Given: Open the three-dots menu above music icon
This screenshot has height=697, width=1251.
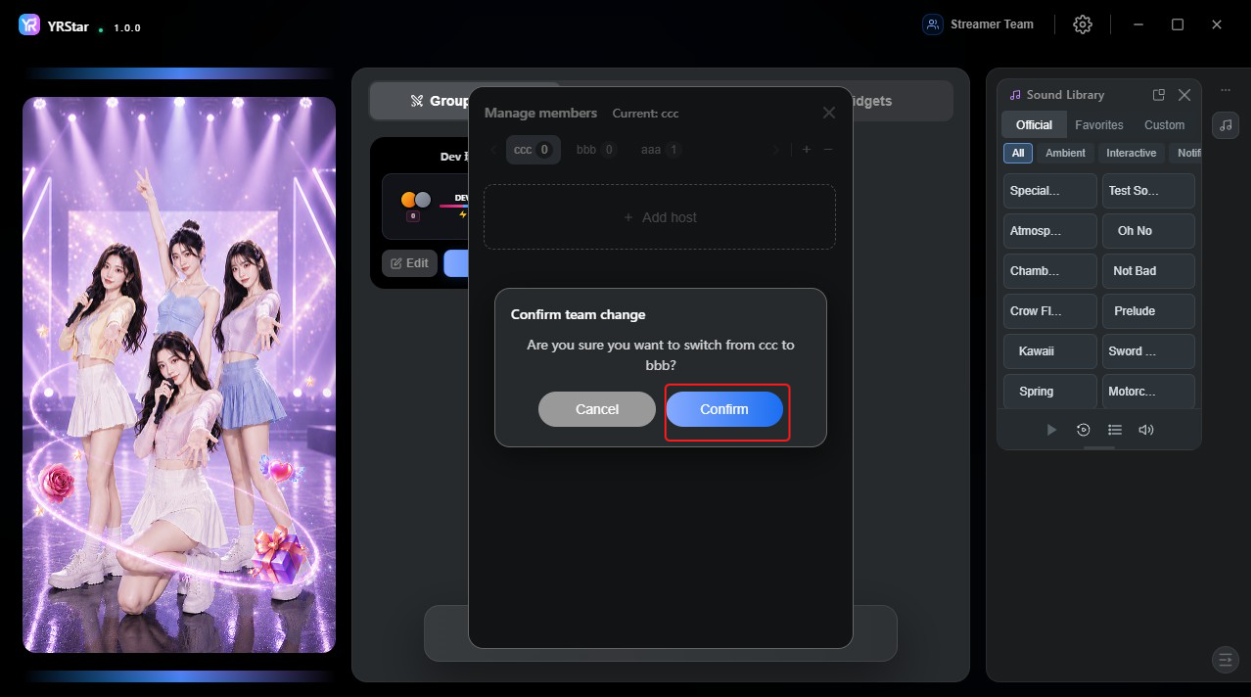Looking at the screenshot, I should [x=1226, y=91].
